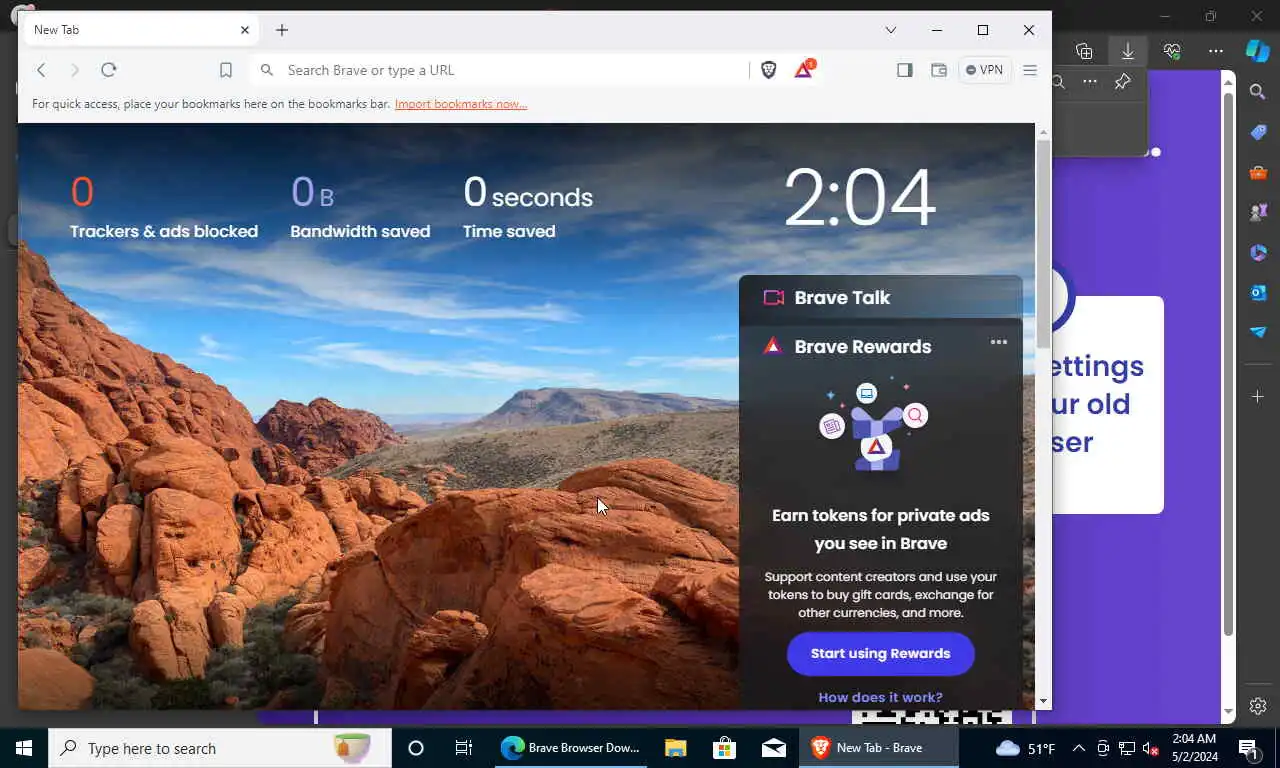This screenshot has height=768, width=1280.
Task: Open Edge Collections icon in the background window
Action: pos(1084,51)
